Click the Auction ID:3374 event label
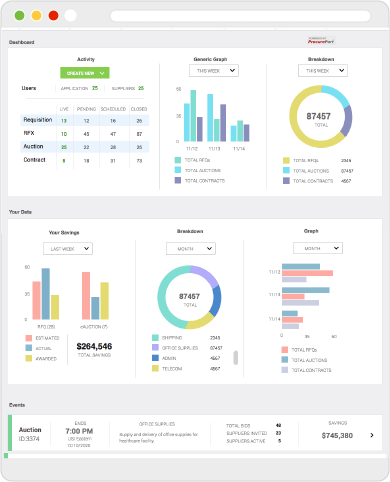The width and height of the screenshot is (390, 482). tap(30, 434)
